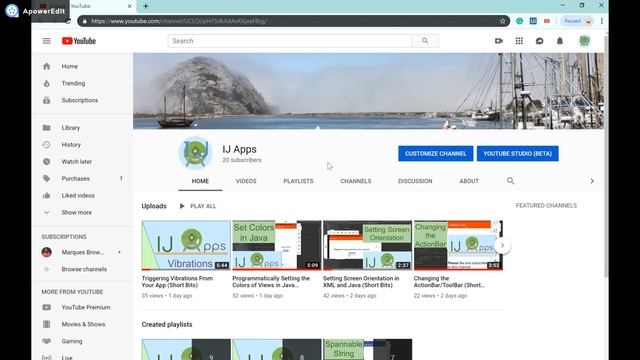Open the Chrome three-dot menu
The width and height of the screenshot is (640, 360).
click(602, 21)
